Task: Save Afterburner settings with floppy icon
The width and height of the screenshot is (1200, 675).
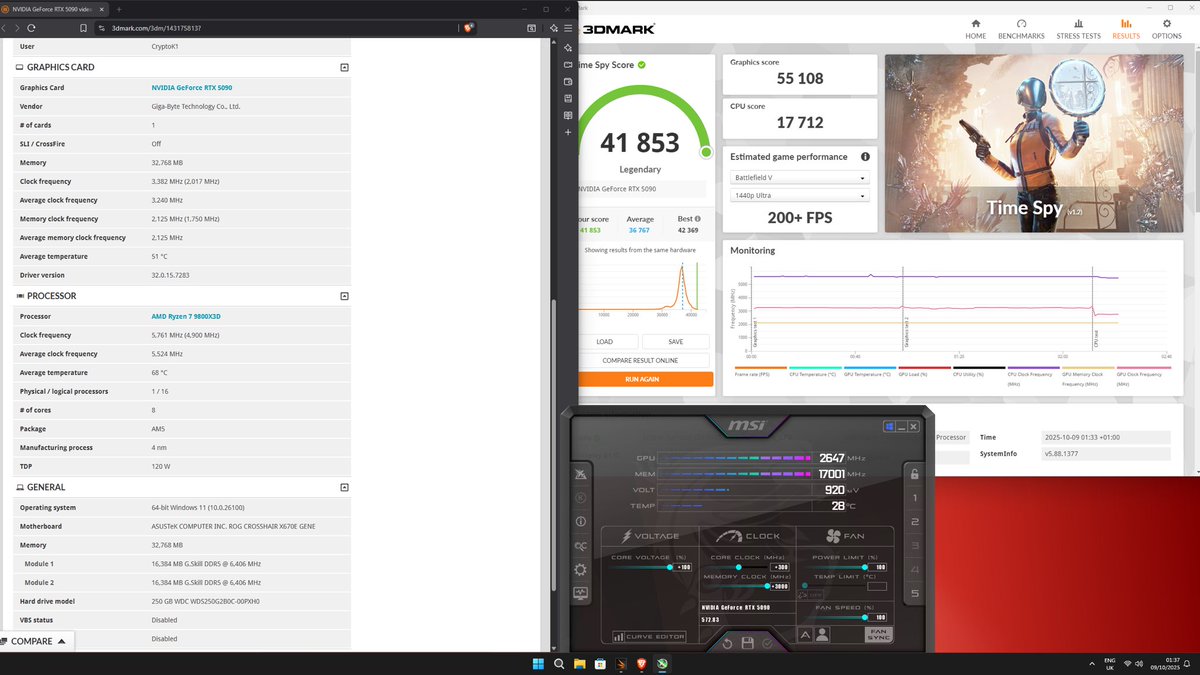Action: click(747, 643)
